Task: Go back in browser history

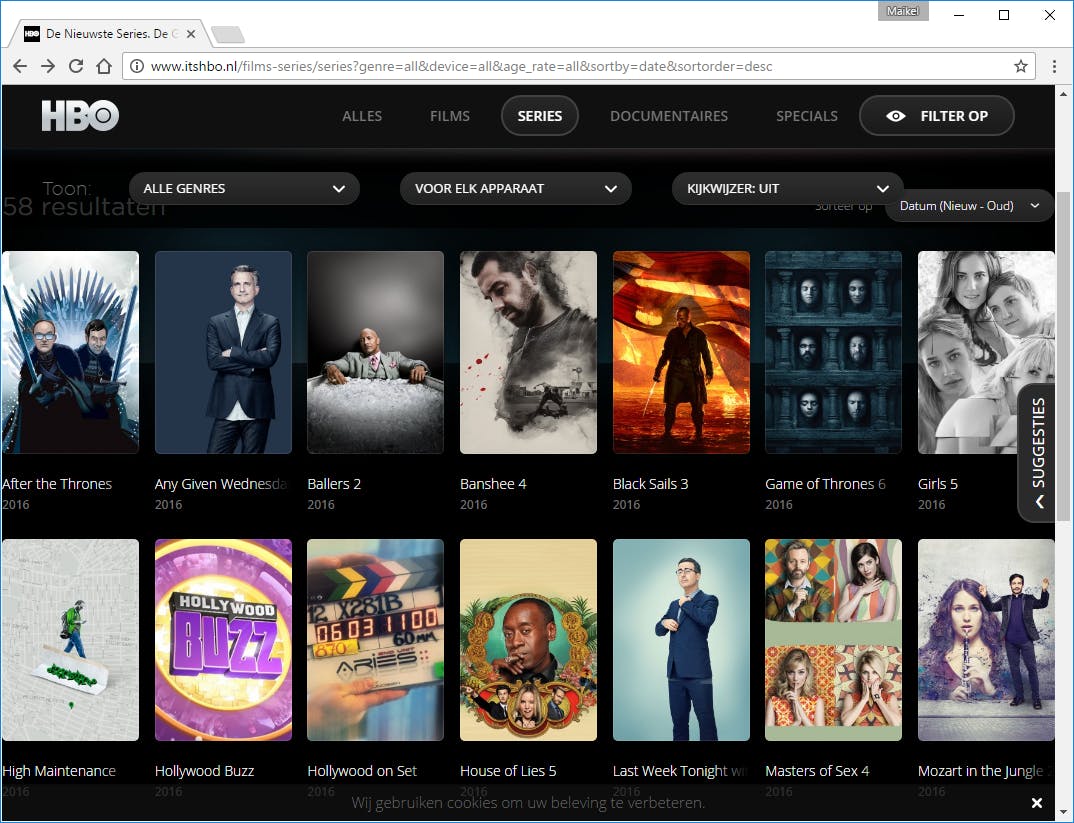Action: (20, 66)
